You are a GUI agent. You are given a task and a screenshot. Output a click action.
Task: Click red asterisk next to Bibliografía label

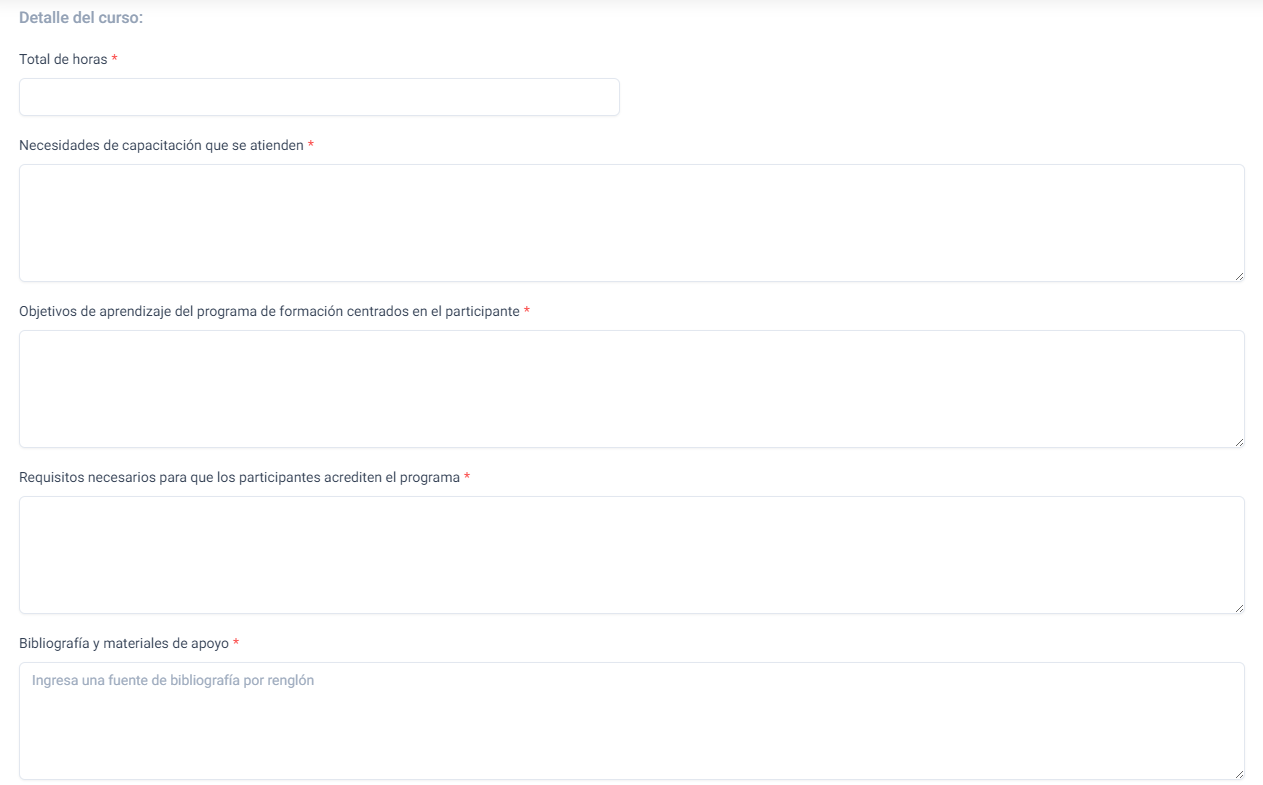pyautogui.click(x=236, y=644)
